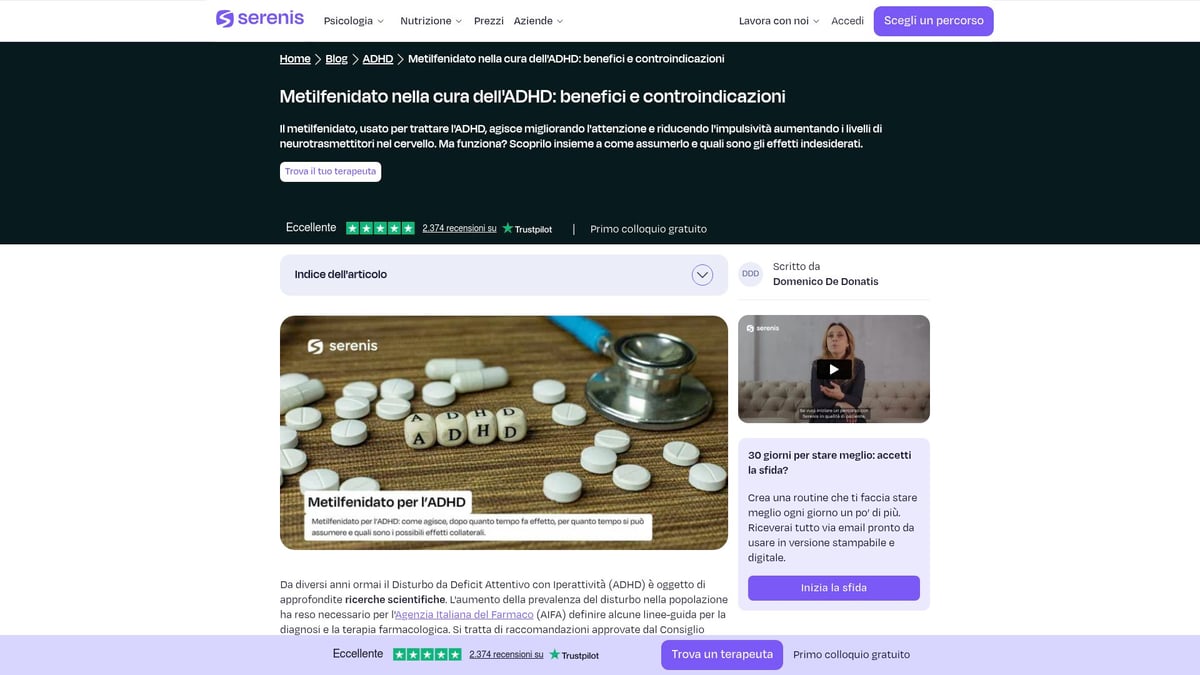Screen dimensions: 1200x675
Task: Open the Psicologia dropdown menu
Action: pyautogui.click(x=353, y=21)
